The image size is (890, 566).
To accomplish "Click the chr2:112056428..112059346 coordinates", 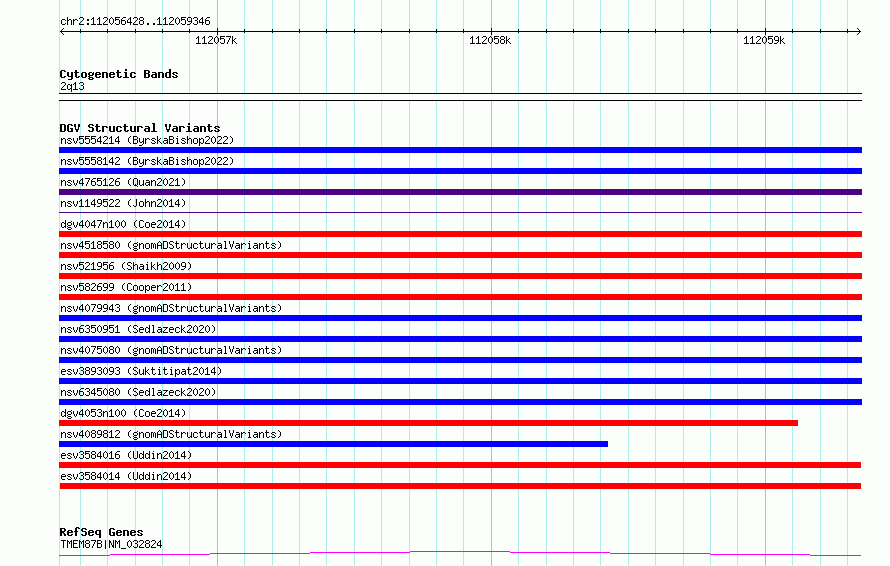I will [x=135, y=22].
